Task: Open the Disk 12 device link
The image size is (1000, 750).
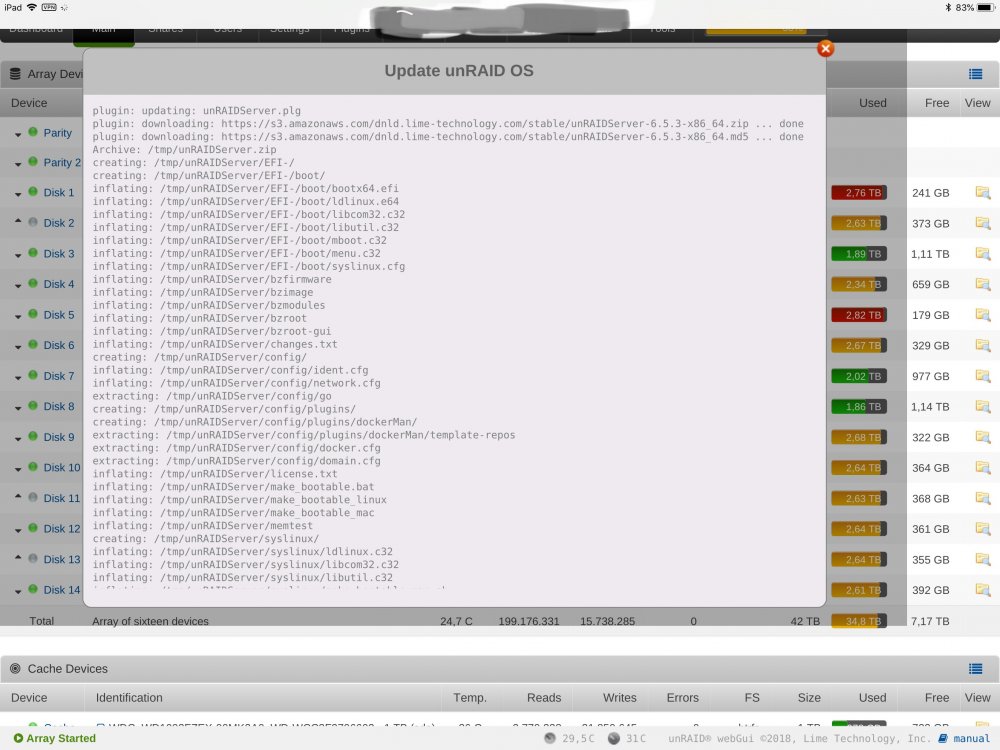Action: click(x=62, y=529)
